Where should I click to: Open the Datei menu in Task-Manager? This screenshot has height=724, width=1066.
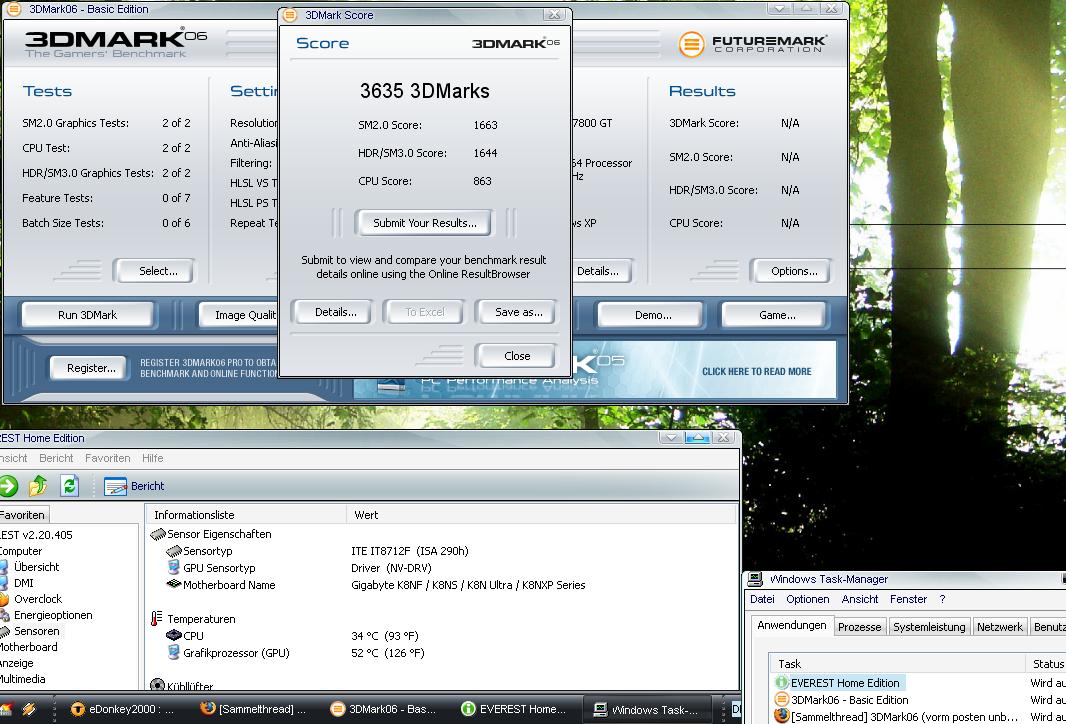click(762, 599)
